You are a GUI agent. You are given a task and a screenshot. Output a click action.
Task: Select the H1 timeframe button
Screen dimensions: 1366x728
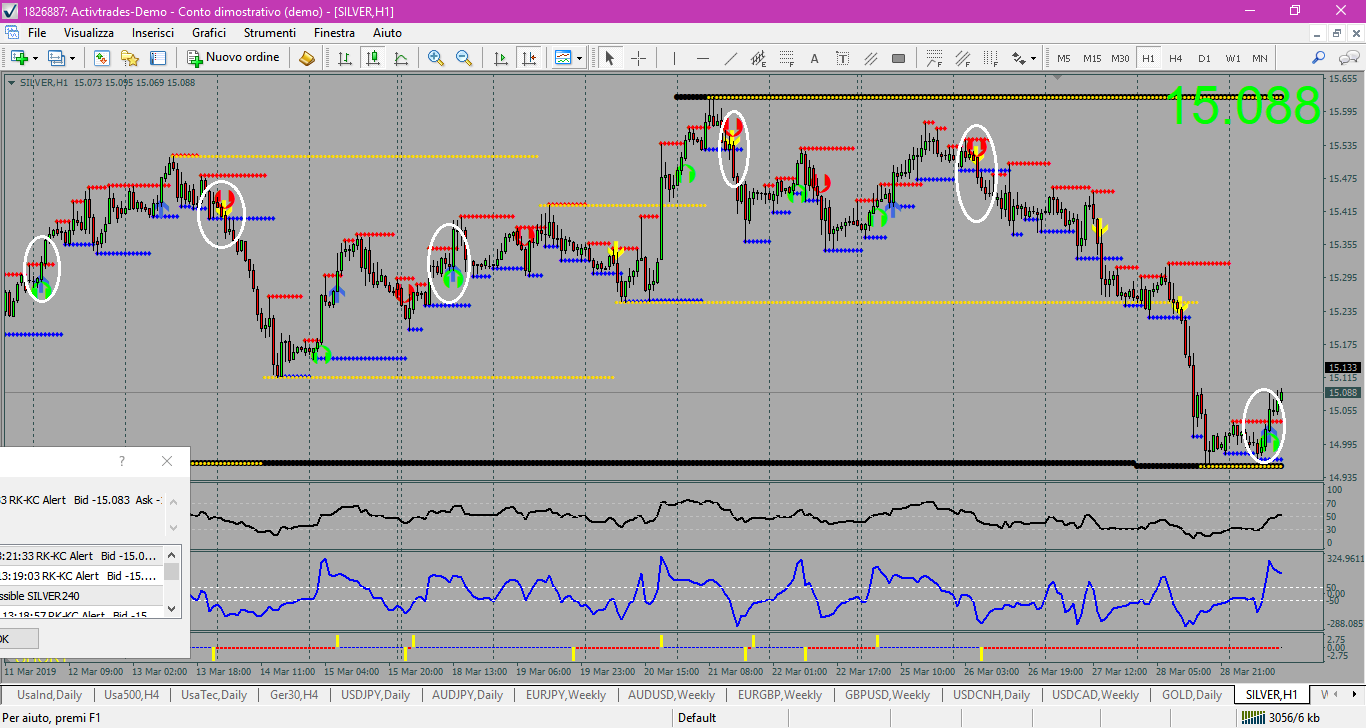point(1148,58)
